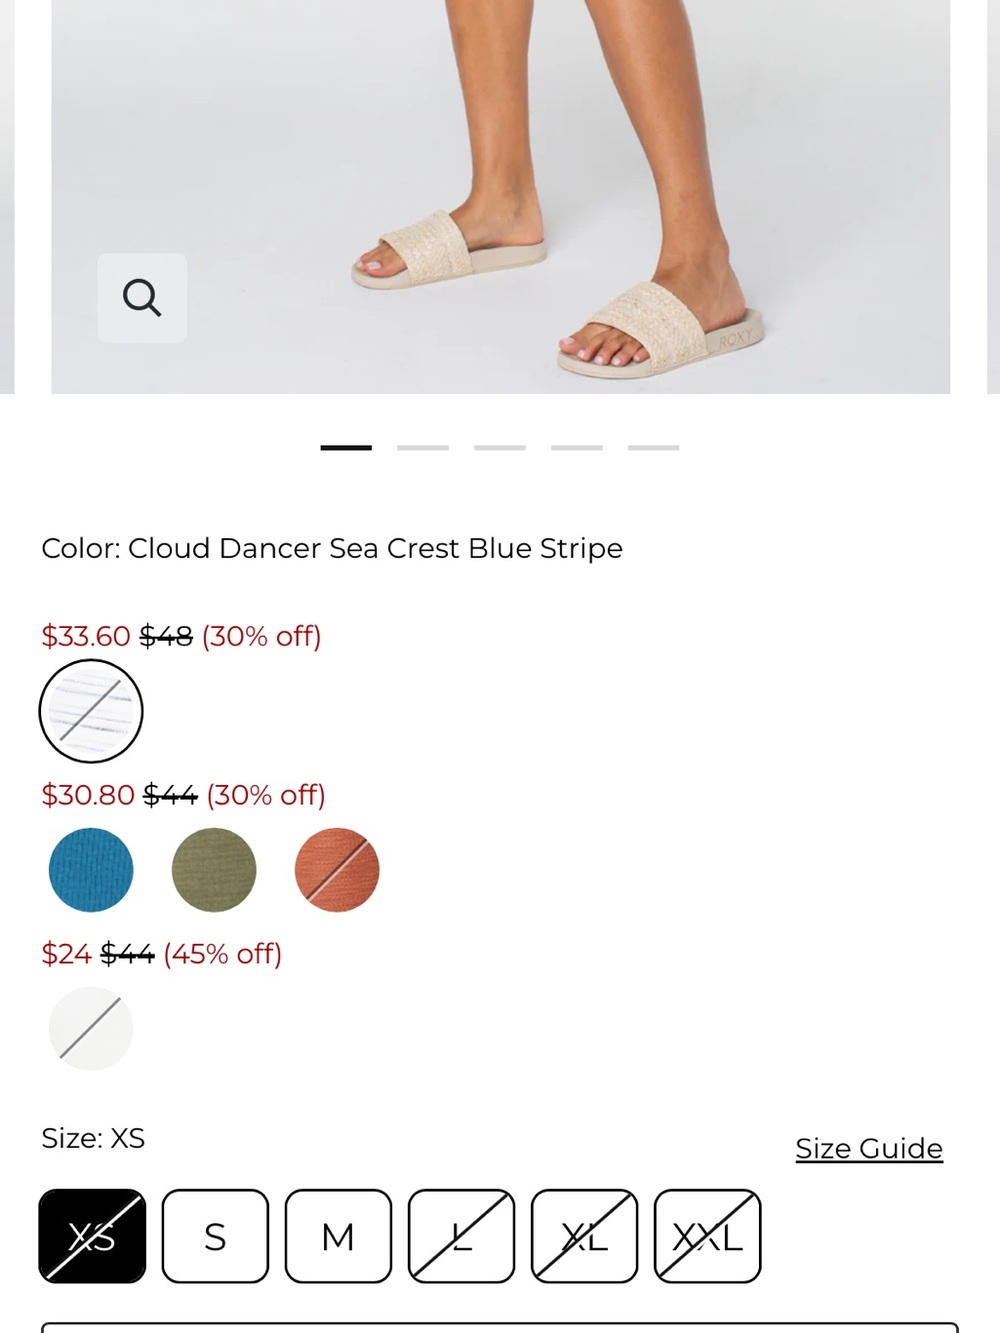Open the magnifier zoom icon on product image
The image size is (1000, 1333).
[142, 298]
